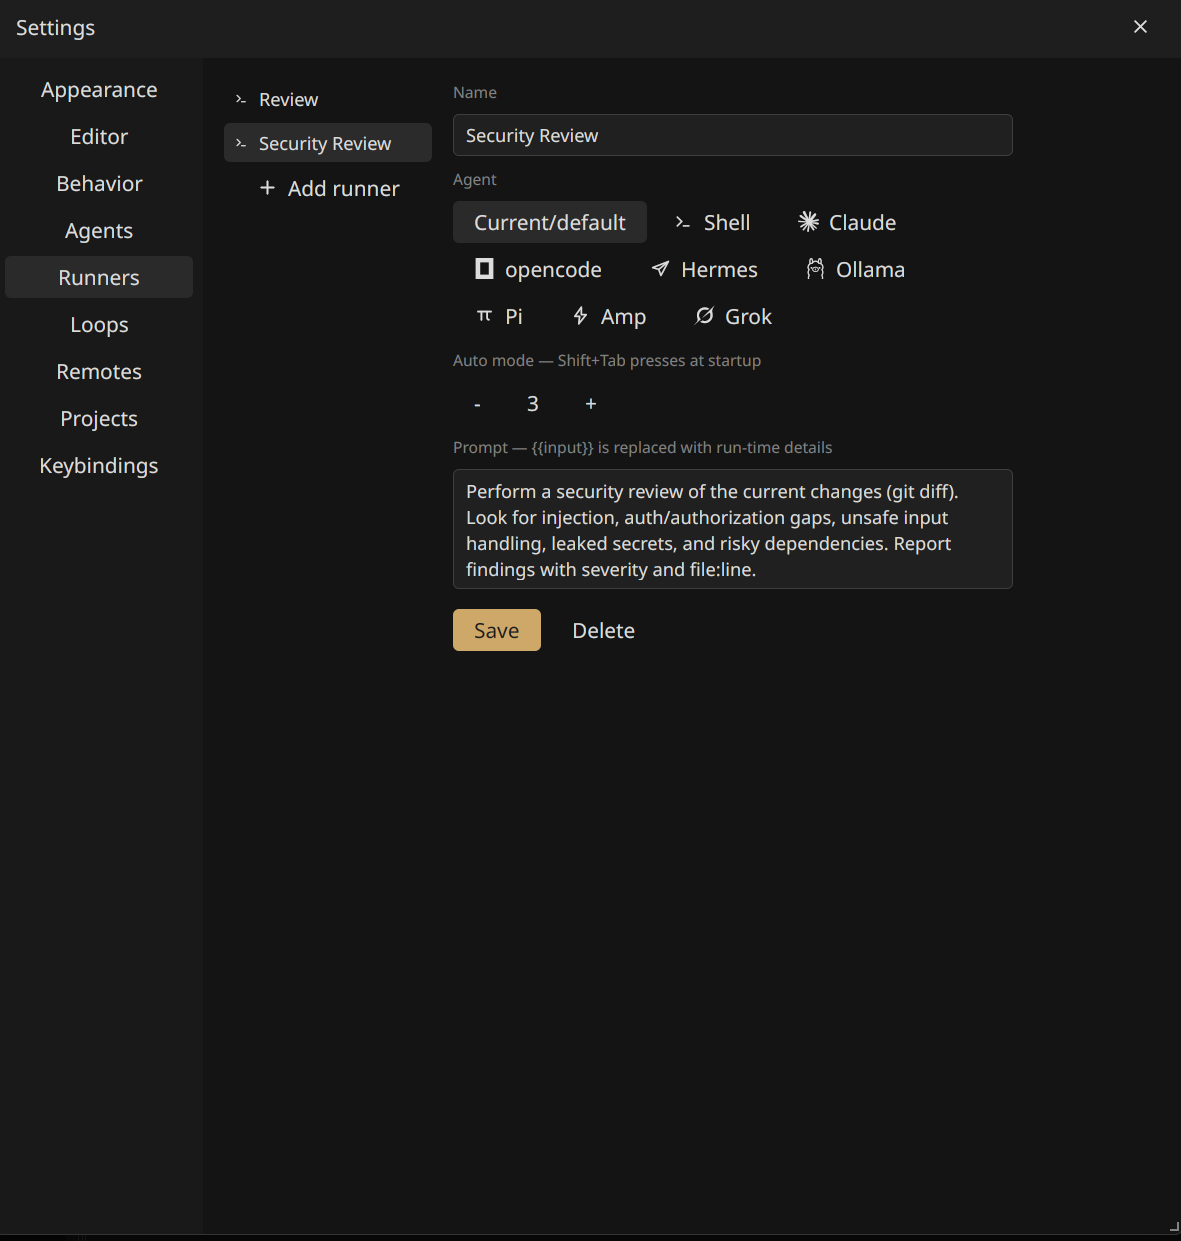Choose Pi as the agent

(x=498, y=316)
